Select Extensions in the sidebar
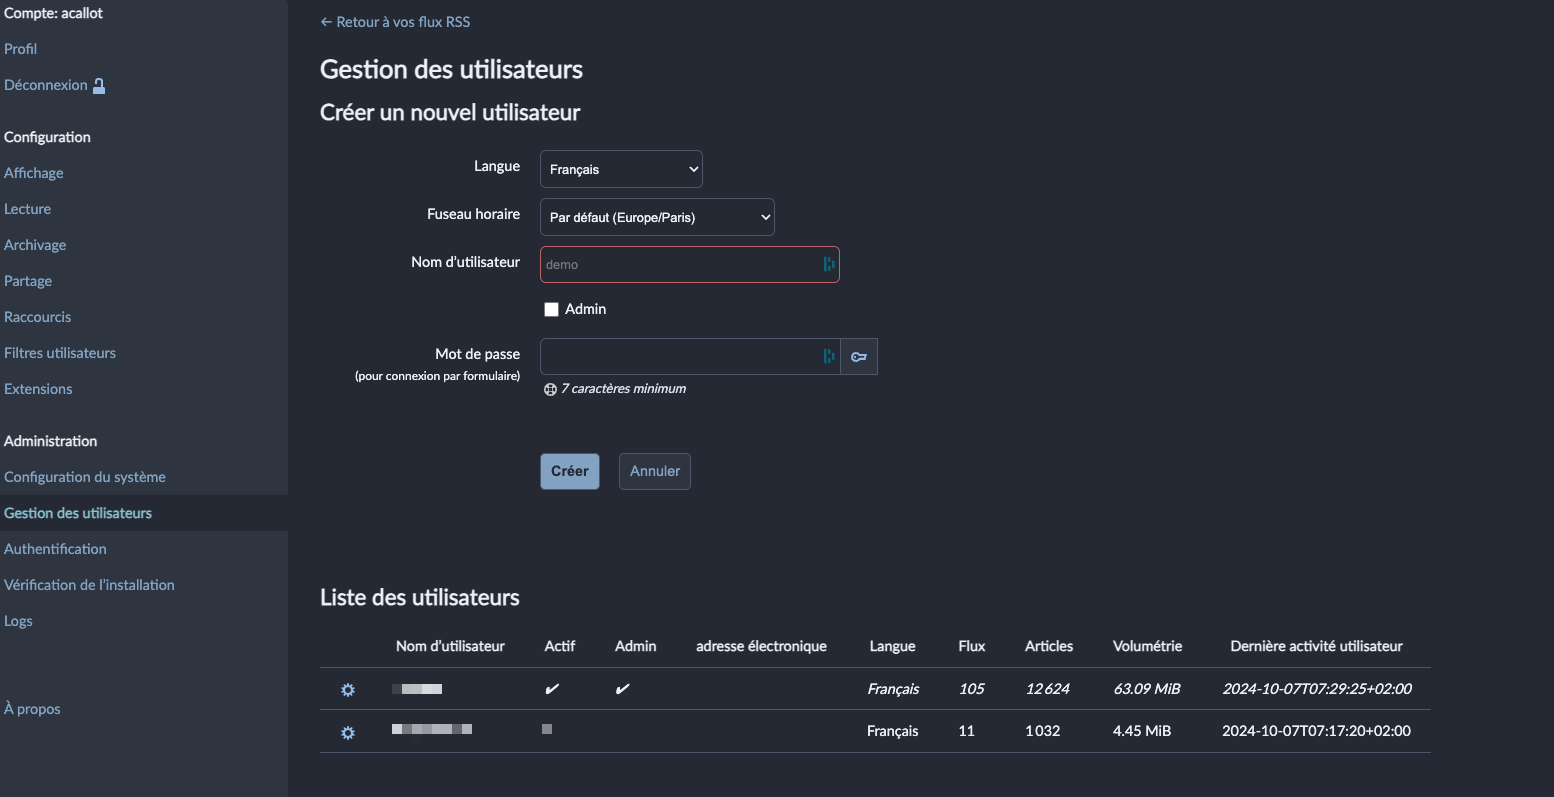The height and width of the screenshot is (797, 1554). (38, 389)
